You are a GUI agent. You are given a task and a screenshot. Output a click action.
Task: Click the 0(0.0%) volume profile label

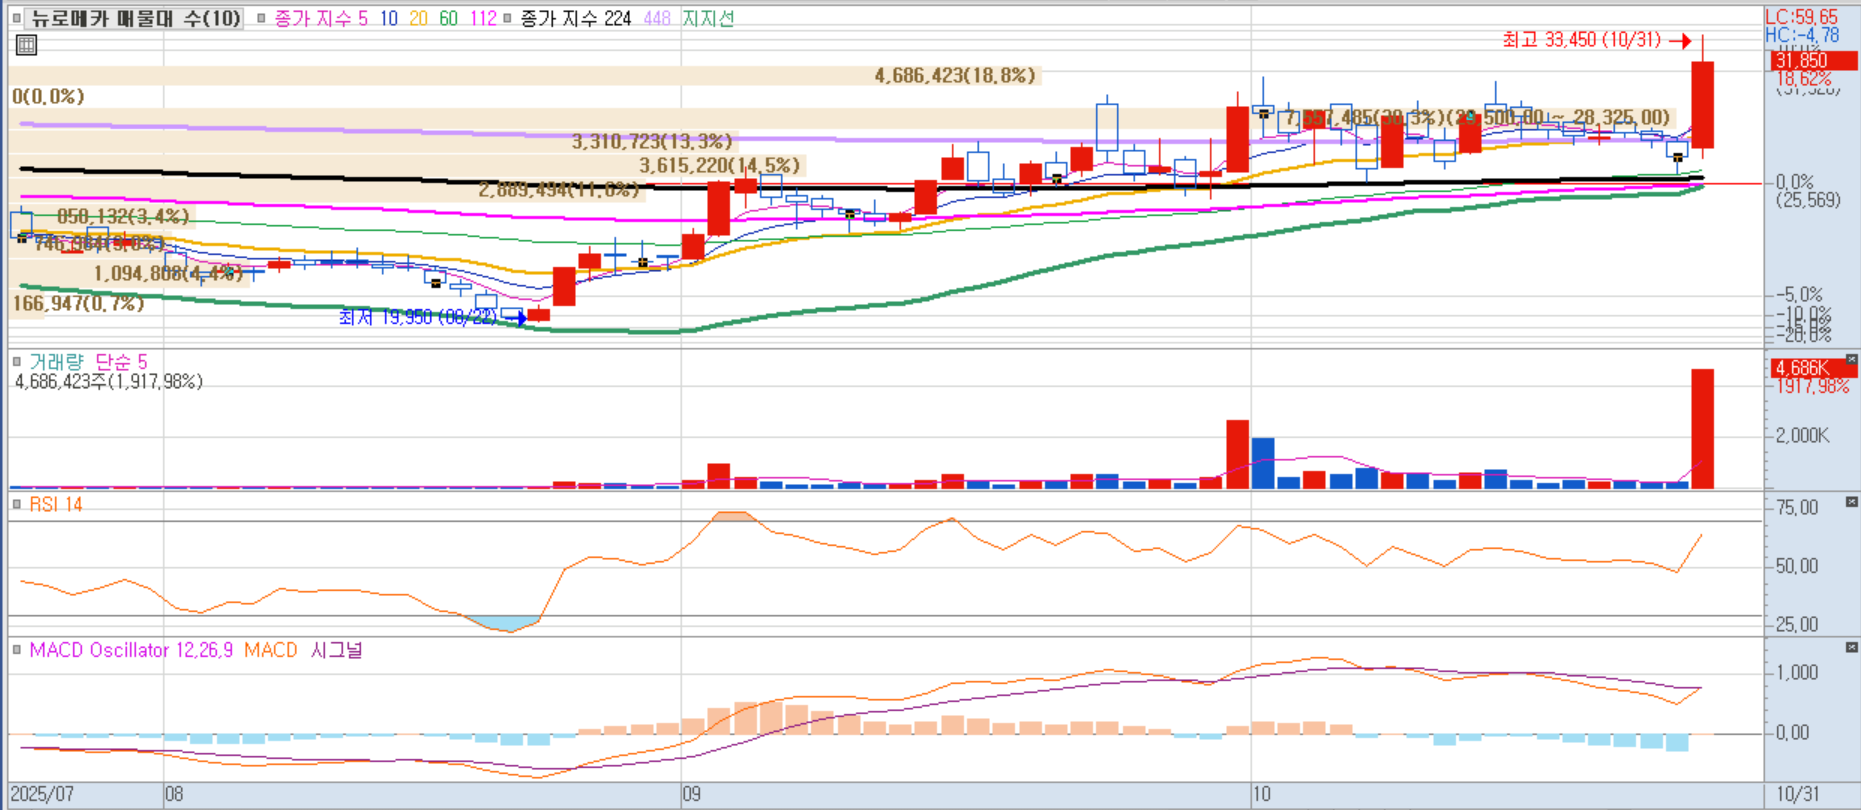[x=48, y=97]
